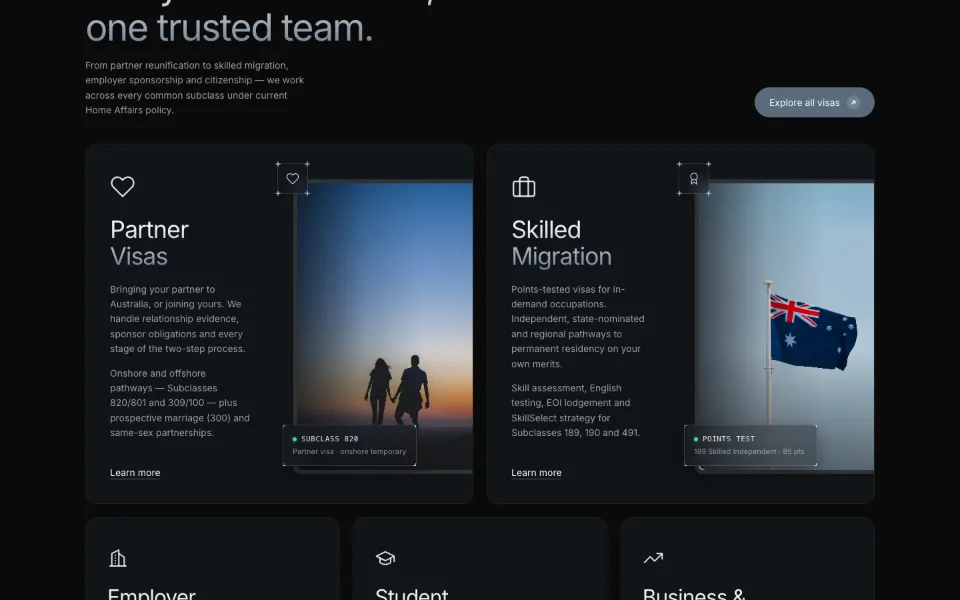Click the Points Test info tag
The image size is (960, 600).
tap(751, 445)
